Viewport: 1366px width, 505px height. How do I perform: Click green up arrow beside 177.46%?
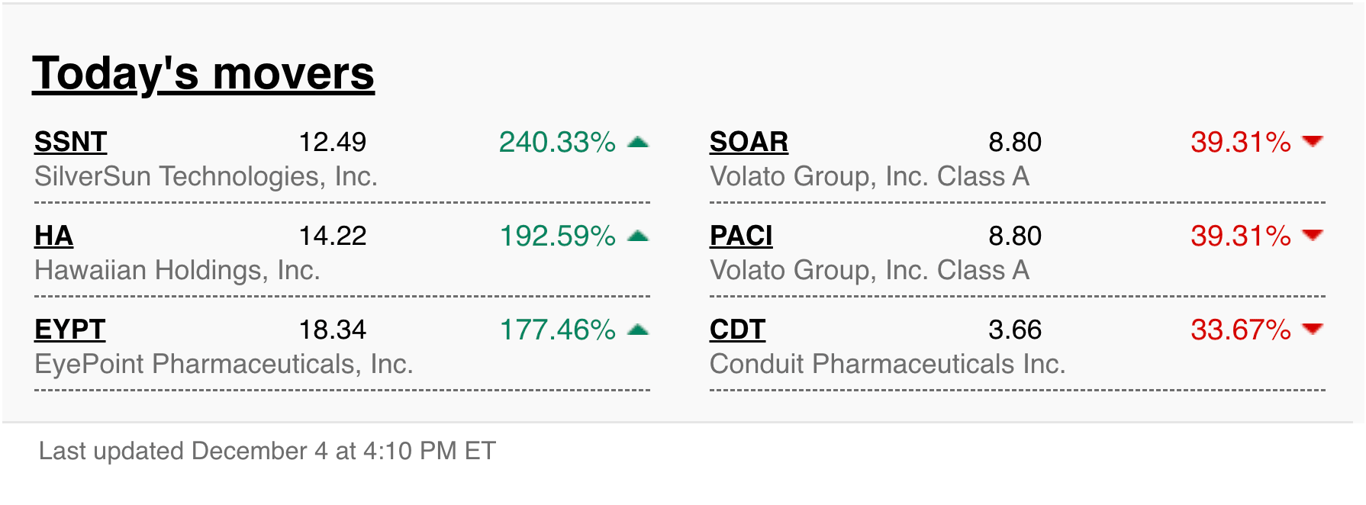(638, 330)
